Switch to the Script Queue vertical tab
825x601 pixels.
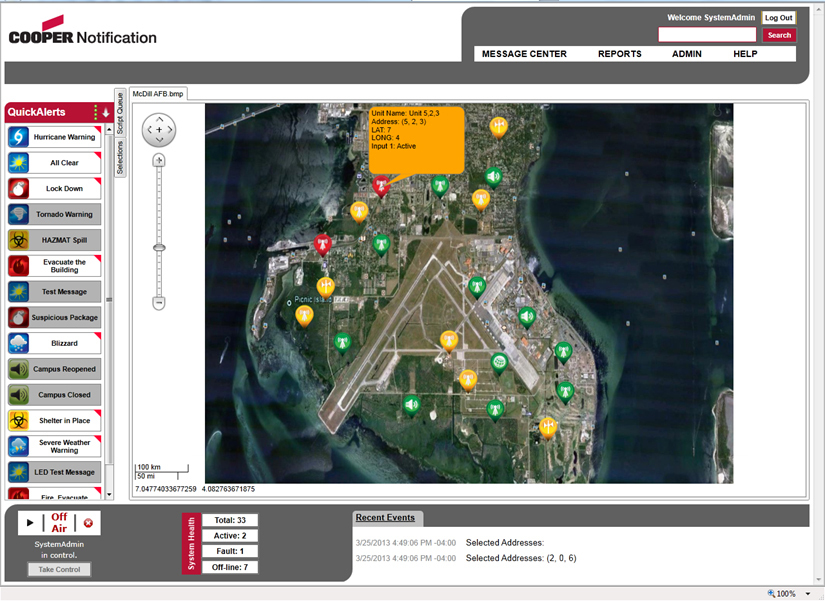(x=120, y=113)
